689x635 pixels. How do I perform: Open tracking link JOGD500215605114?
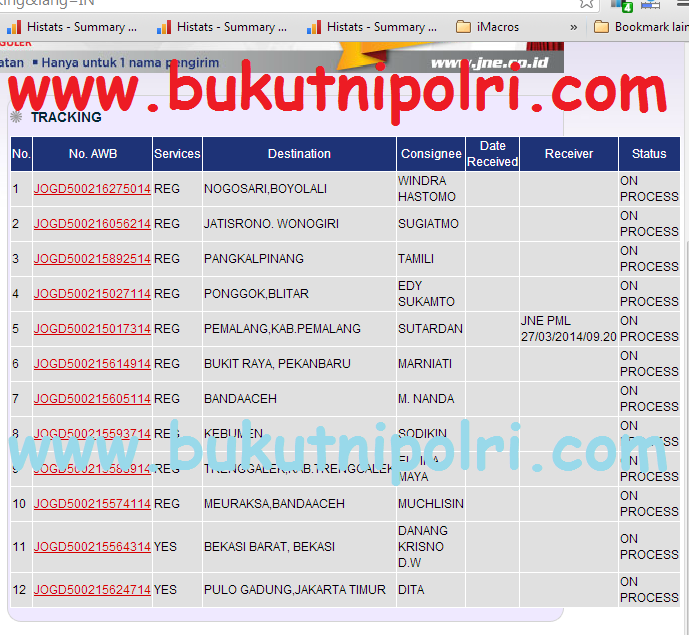tap(92, 399)
